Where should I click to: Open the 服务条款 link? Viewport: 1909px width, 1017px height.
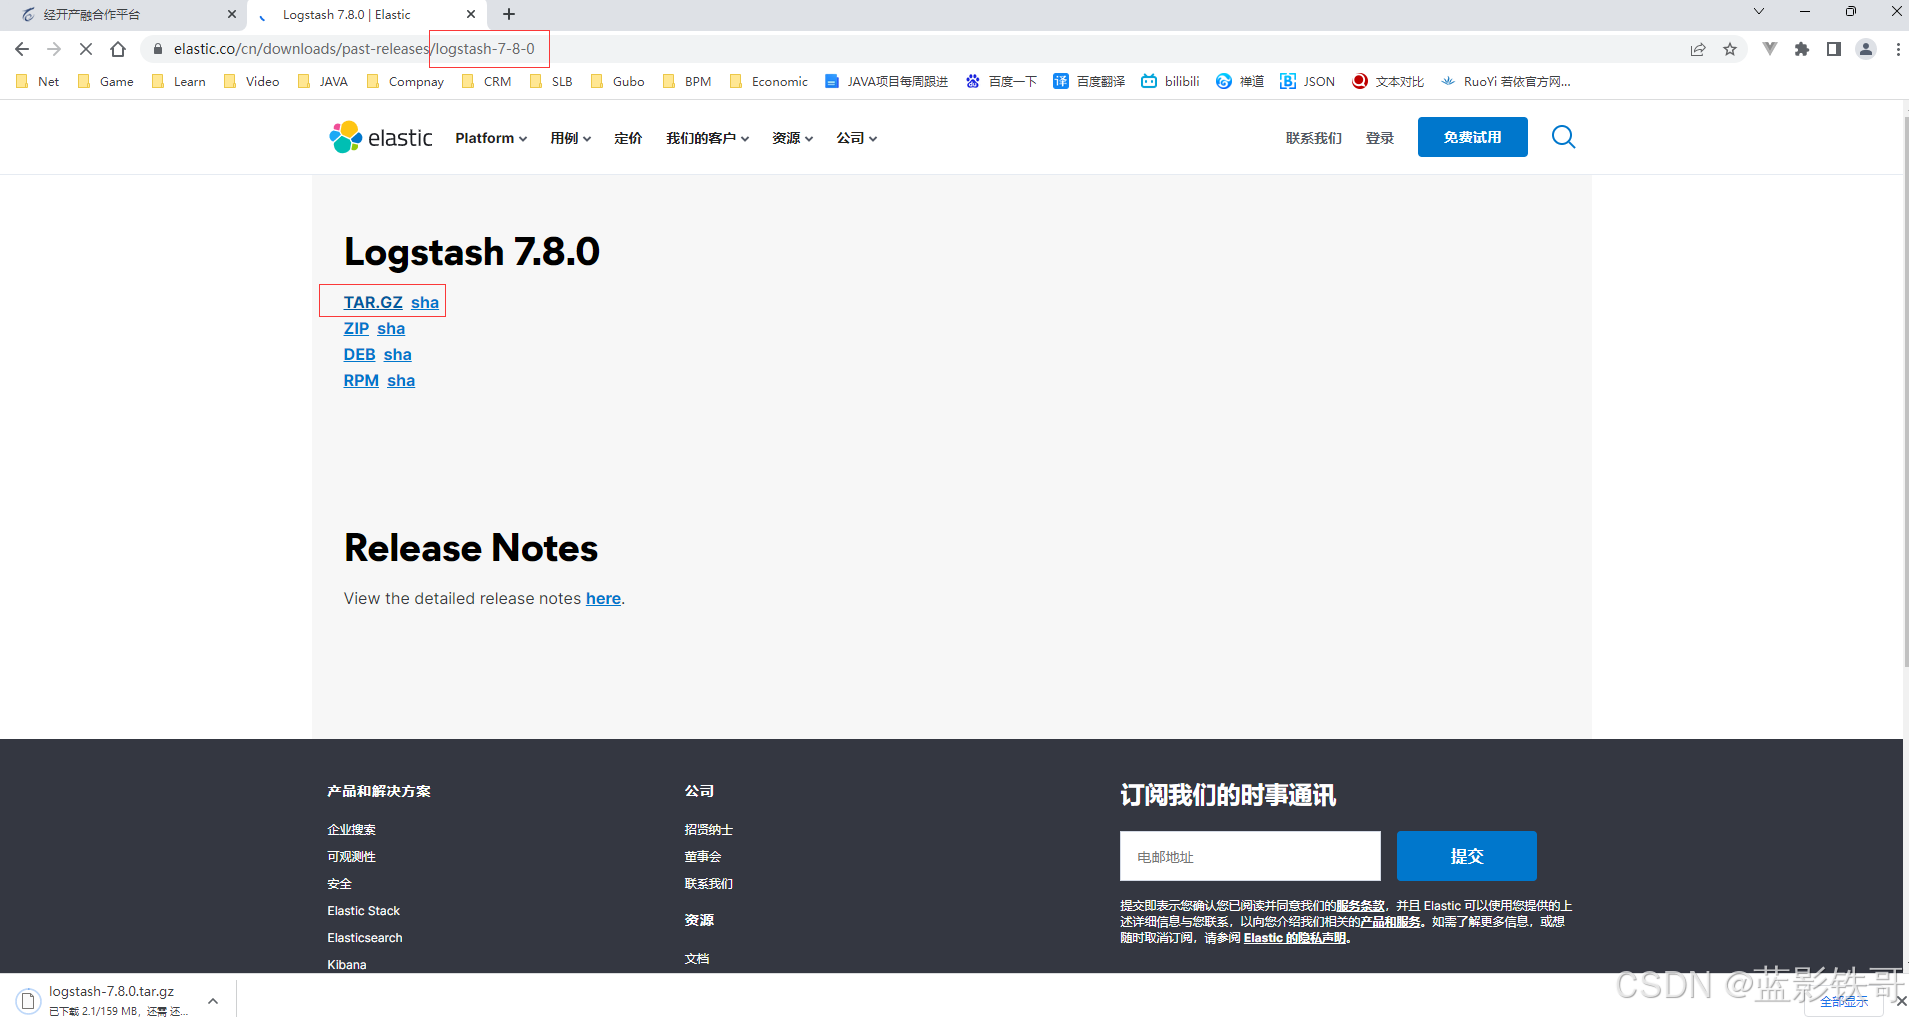(x=1360, y=906)
